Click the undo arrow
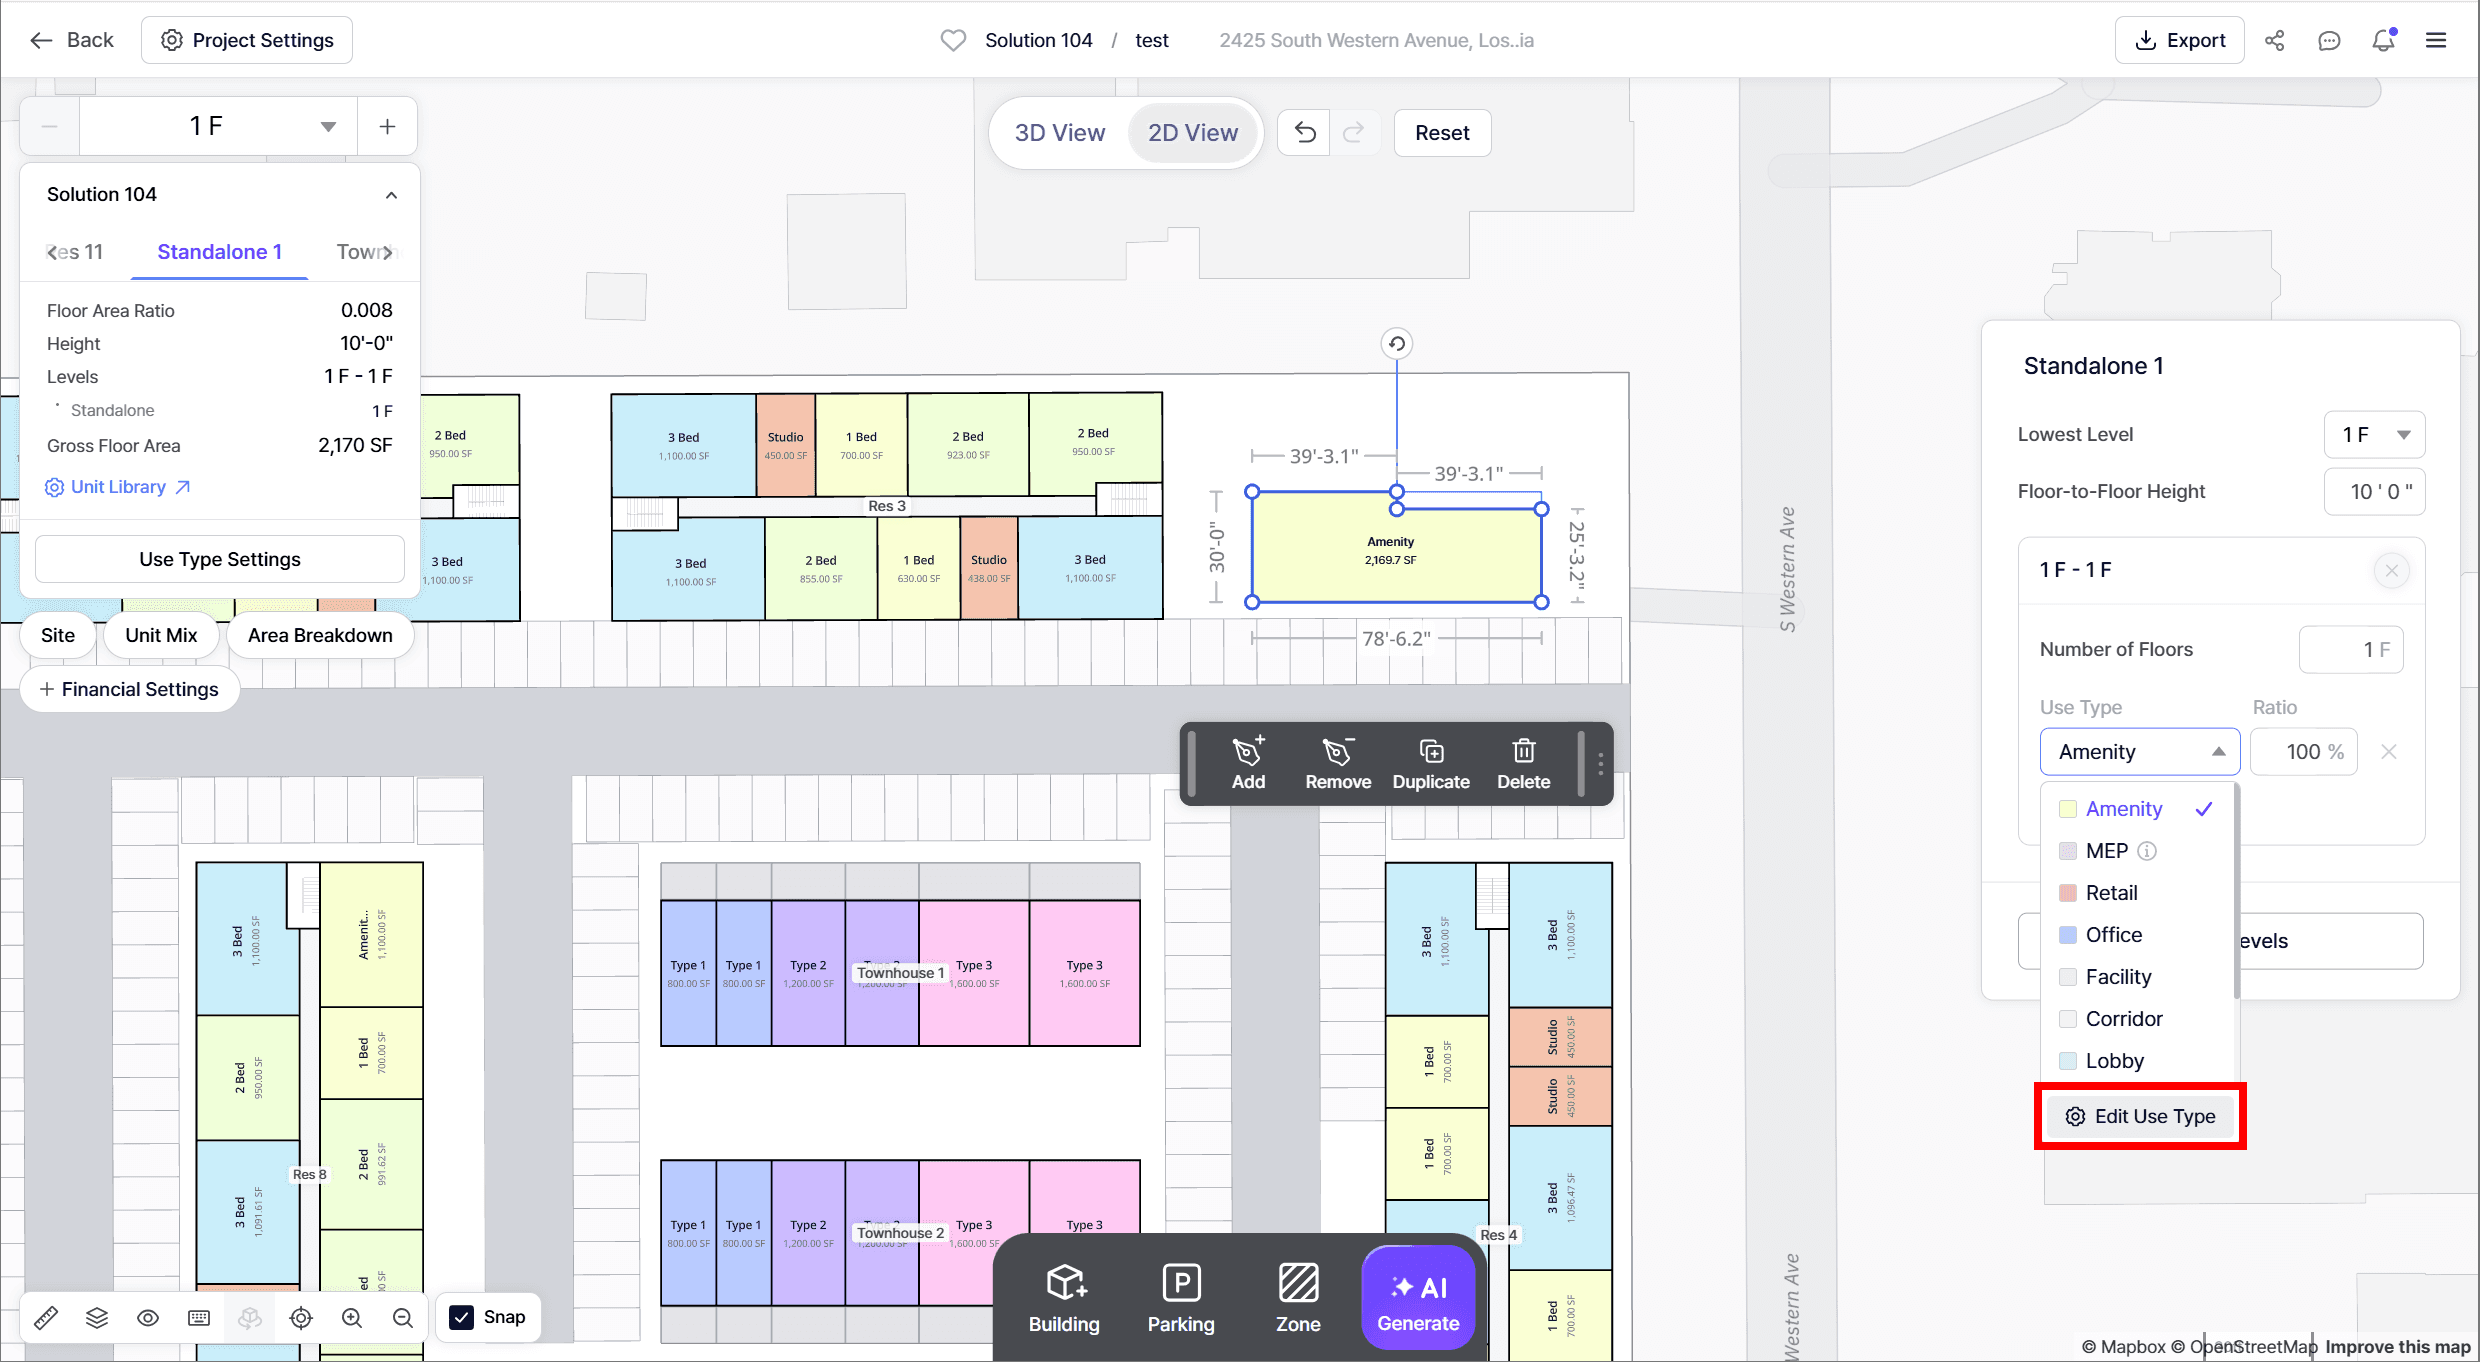The width and height of the screenshot is (2480, 1362). pos(1304,132)
